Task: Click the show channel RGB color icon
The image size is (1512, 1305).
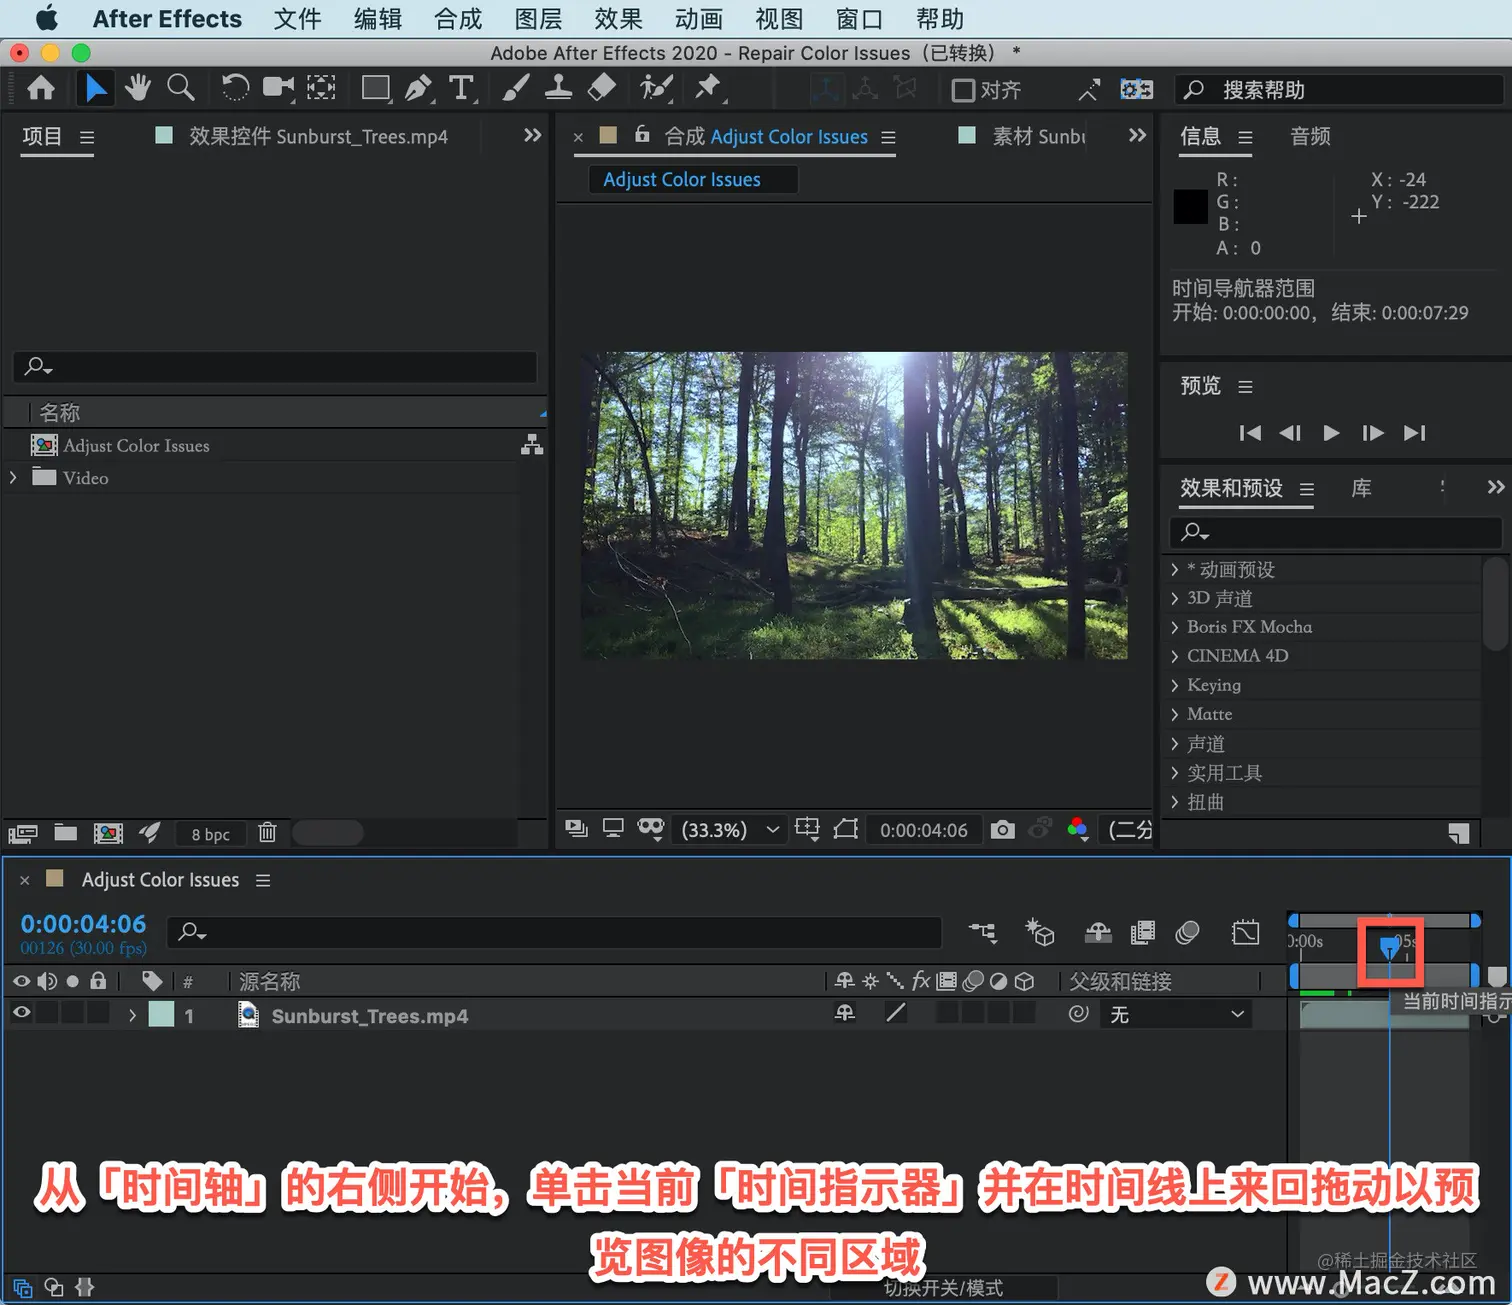Action: pos(1077,829)
